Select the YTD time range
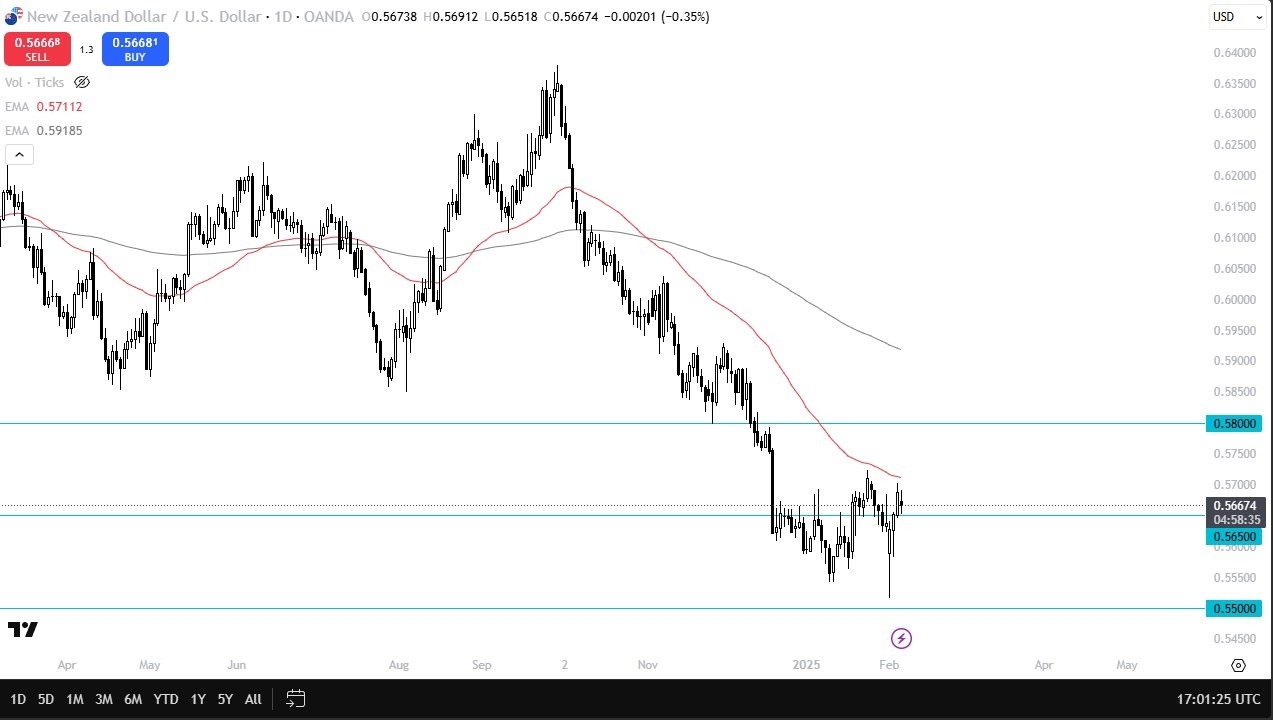This screenshot has width=1273, height=720. [166, 699]
